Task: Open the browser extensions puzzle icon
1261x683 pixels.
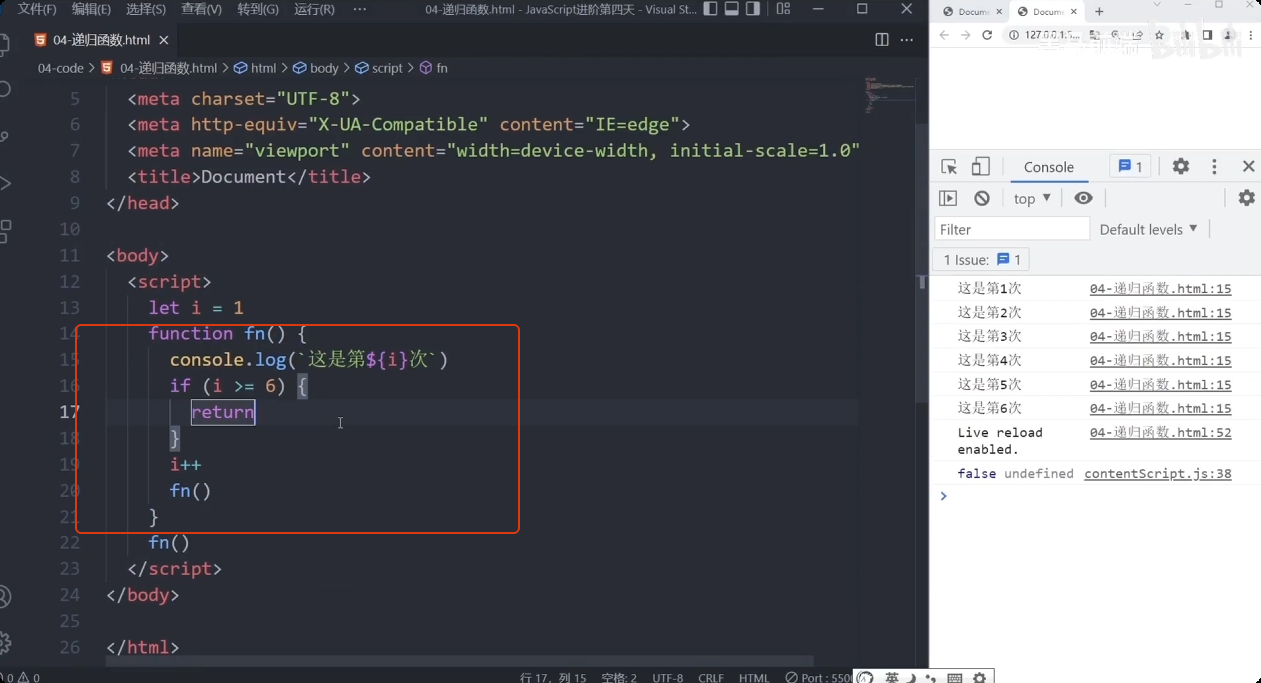Action: click(x=1186, y=35)
